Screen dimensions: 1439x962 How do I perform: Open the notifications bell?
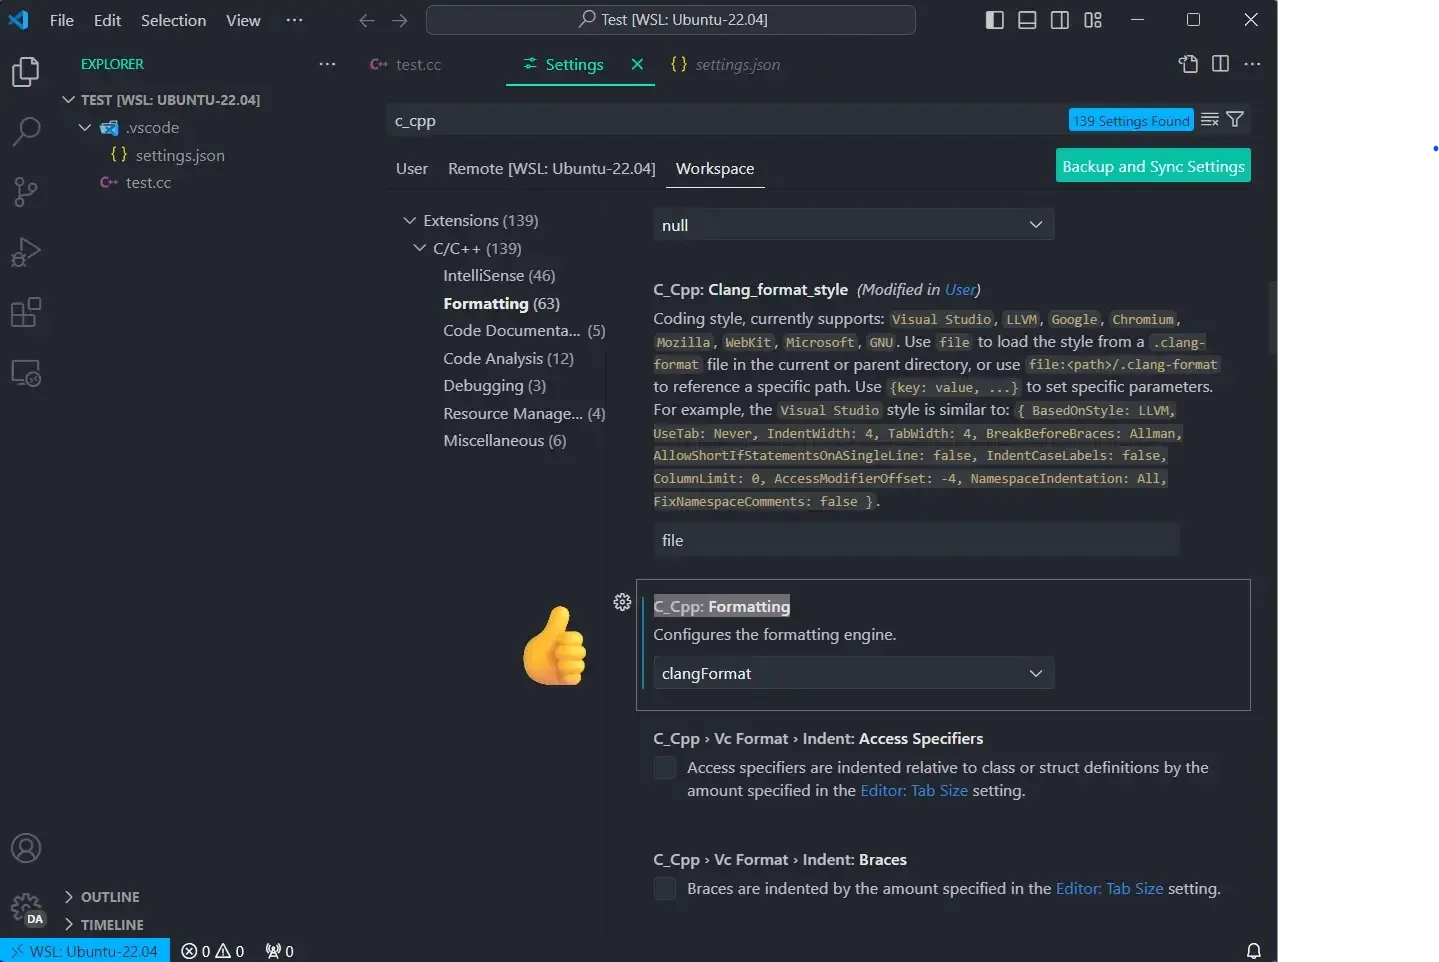[1253, 950]
